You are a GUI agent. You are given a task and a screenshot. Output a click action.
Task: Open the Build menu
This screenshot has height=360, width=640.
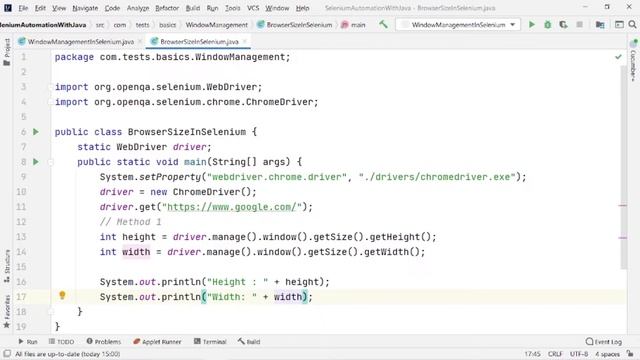193,8
